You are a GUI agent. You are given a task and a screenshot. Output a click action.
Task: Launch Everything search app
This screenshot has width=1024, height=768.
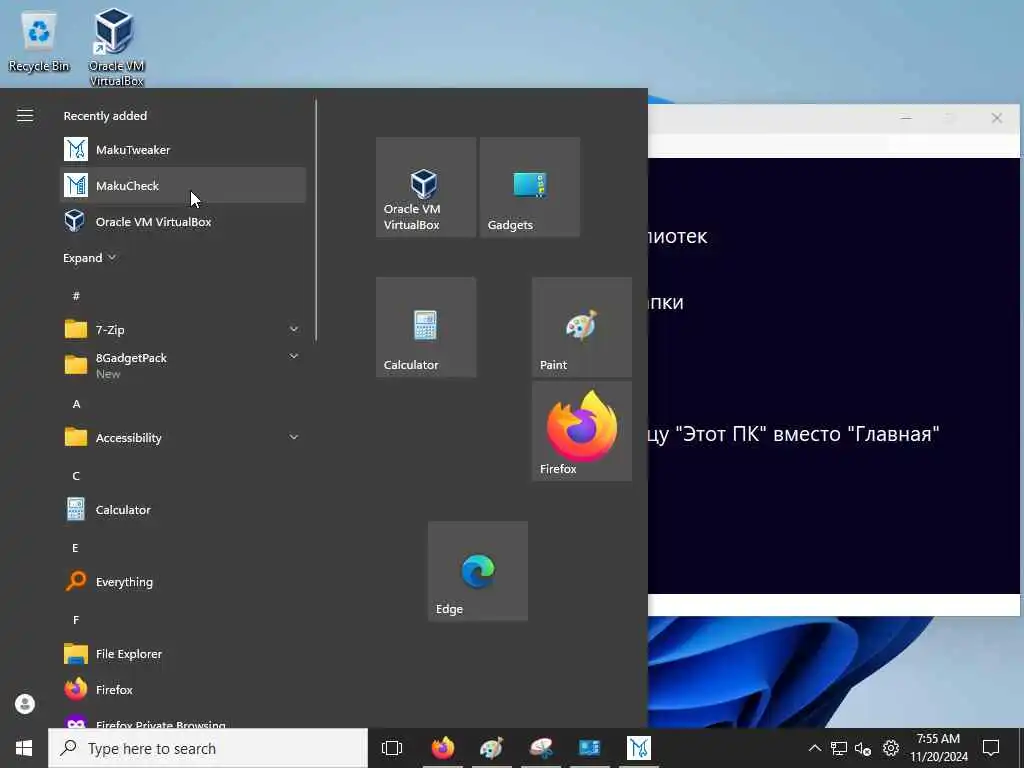click(183, 581)
